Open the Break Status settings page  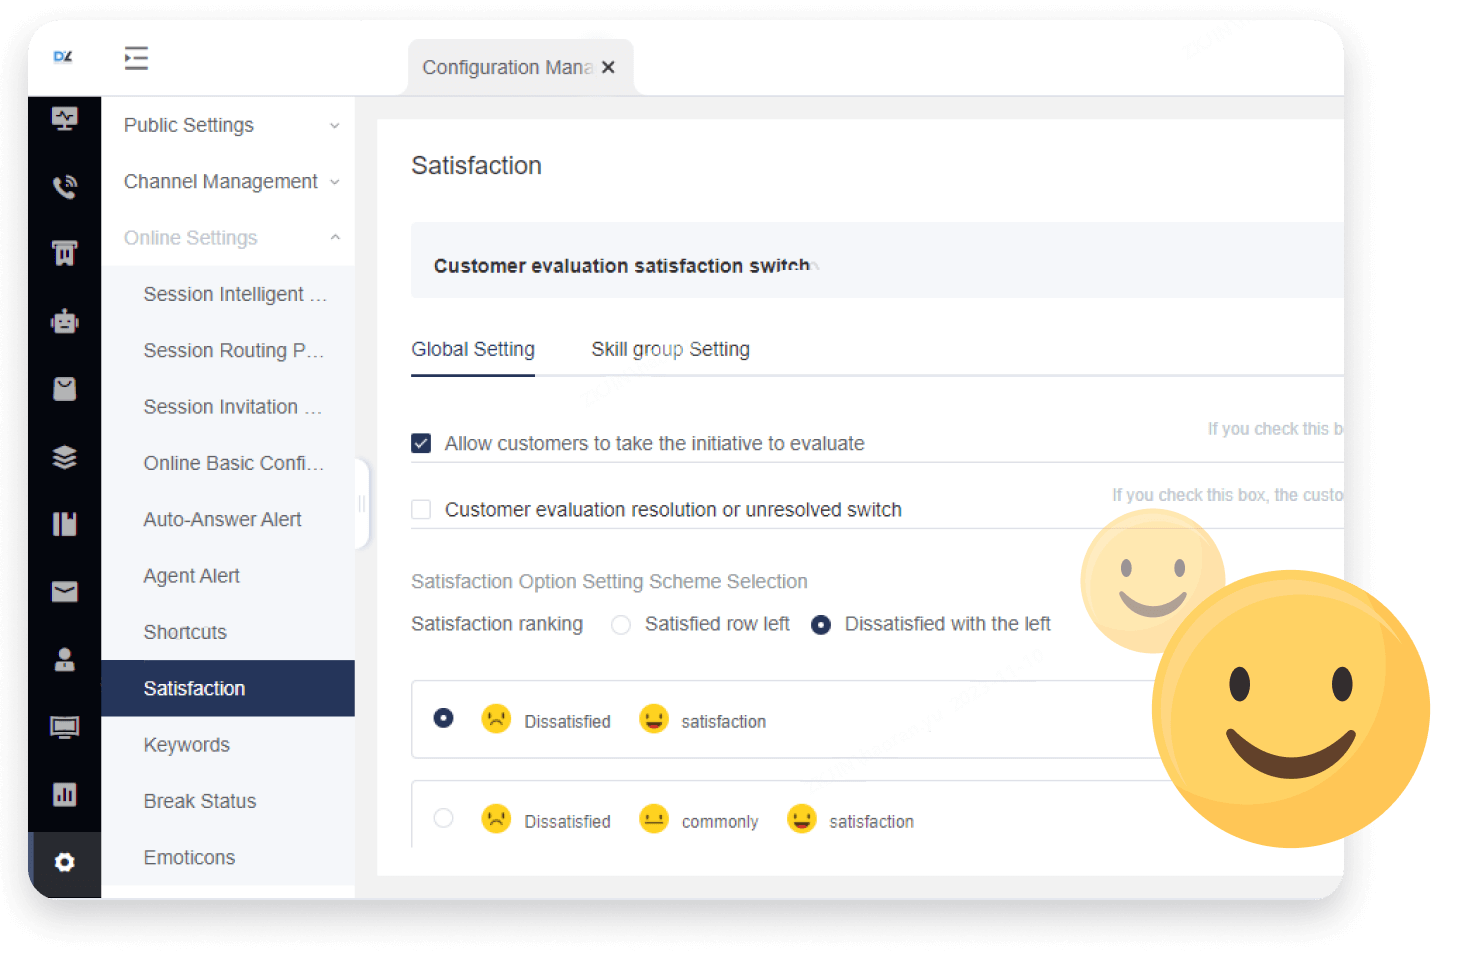click(x=200, y=801)
